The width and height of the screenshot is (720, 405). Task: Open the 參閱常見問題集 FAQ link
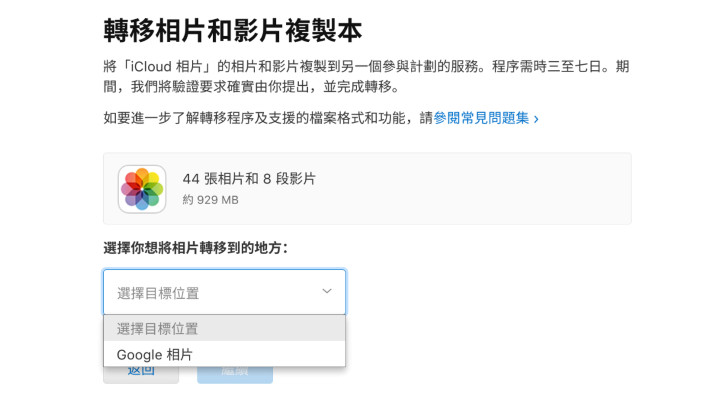pos(481,118)
